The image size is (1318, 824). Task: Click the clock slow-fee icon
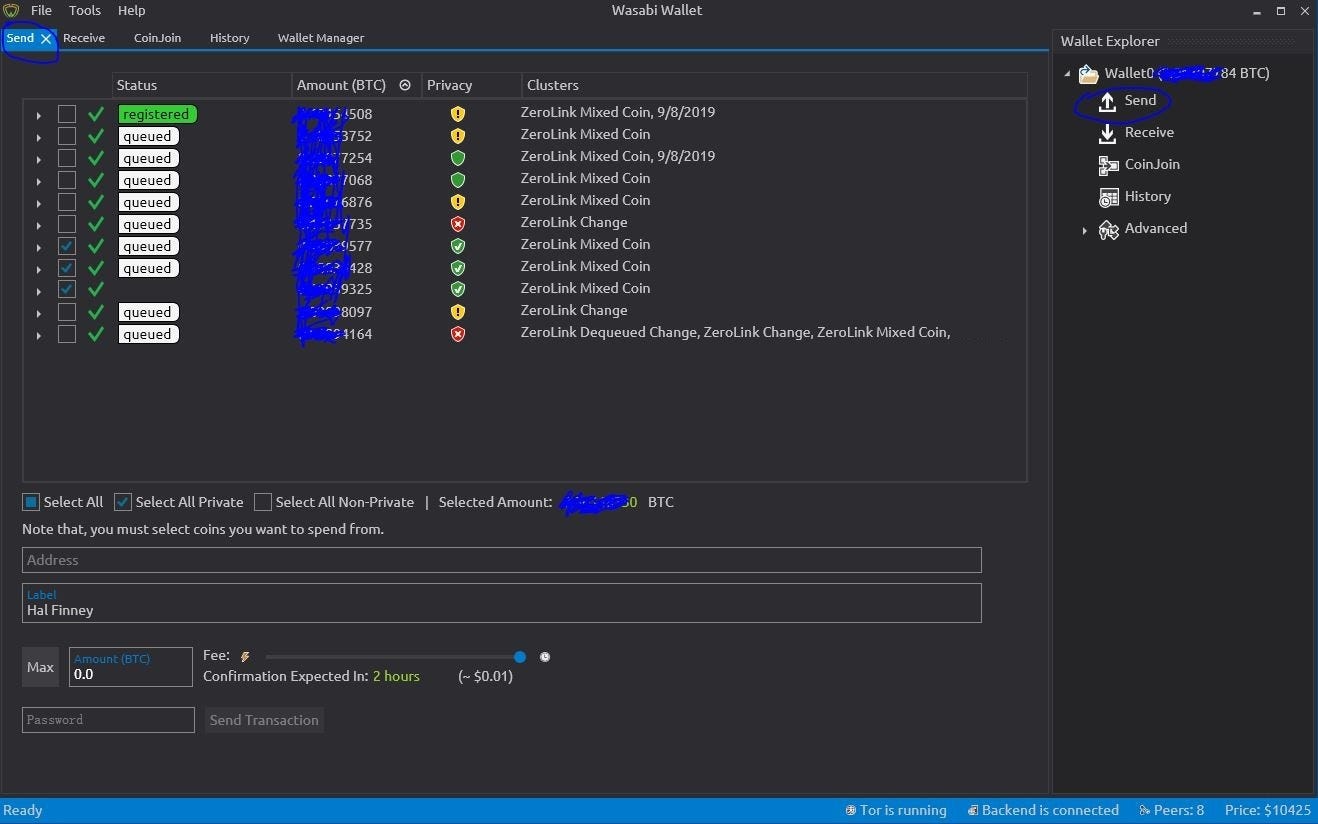(x=545, y=657)
